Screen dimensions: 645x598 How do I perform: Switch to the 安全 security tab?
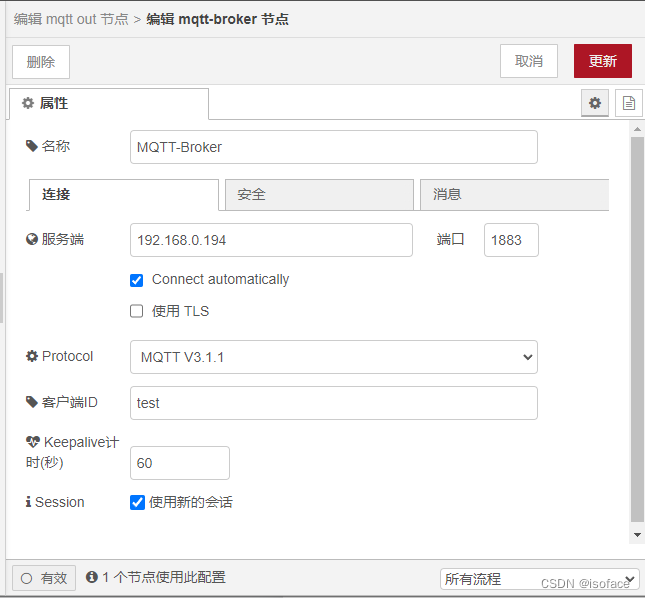[319, 195]
